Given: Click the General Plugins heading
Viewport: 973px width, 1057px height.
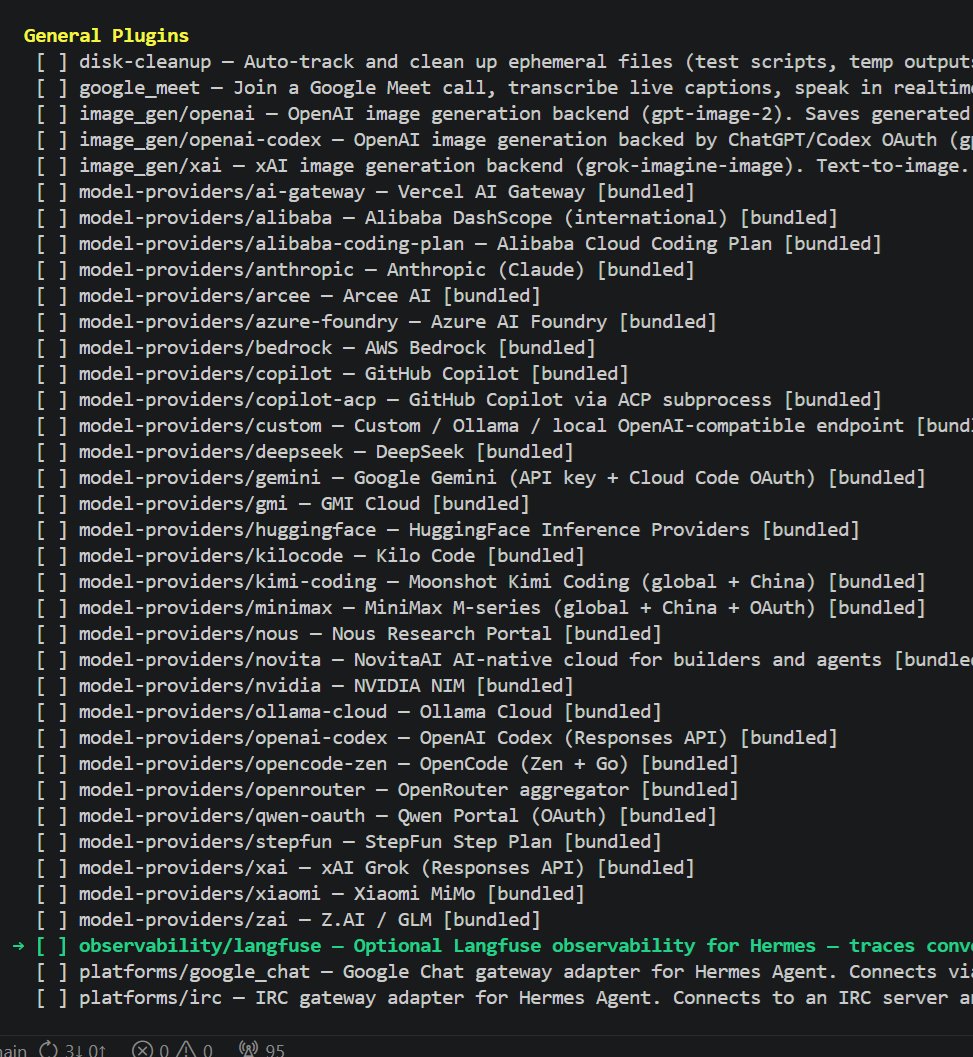Looking at the screenshot, I should click(x=107, y=36).
